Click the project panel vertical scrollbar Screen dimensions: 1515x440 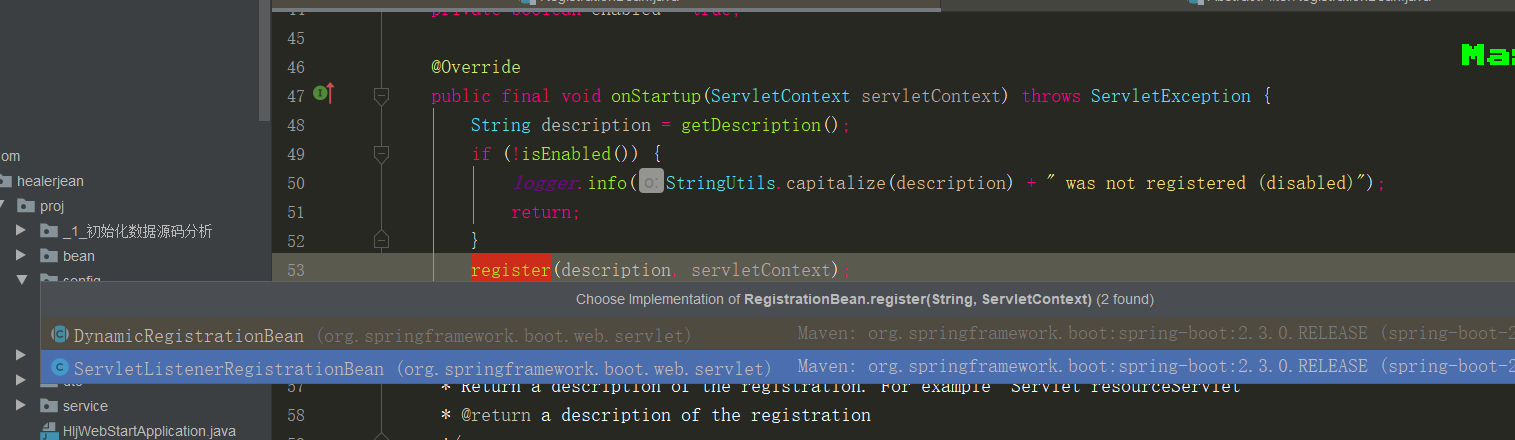pyautogui.click(x=265, y=60)
